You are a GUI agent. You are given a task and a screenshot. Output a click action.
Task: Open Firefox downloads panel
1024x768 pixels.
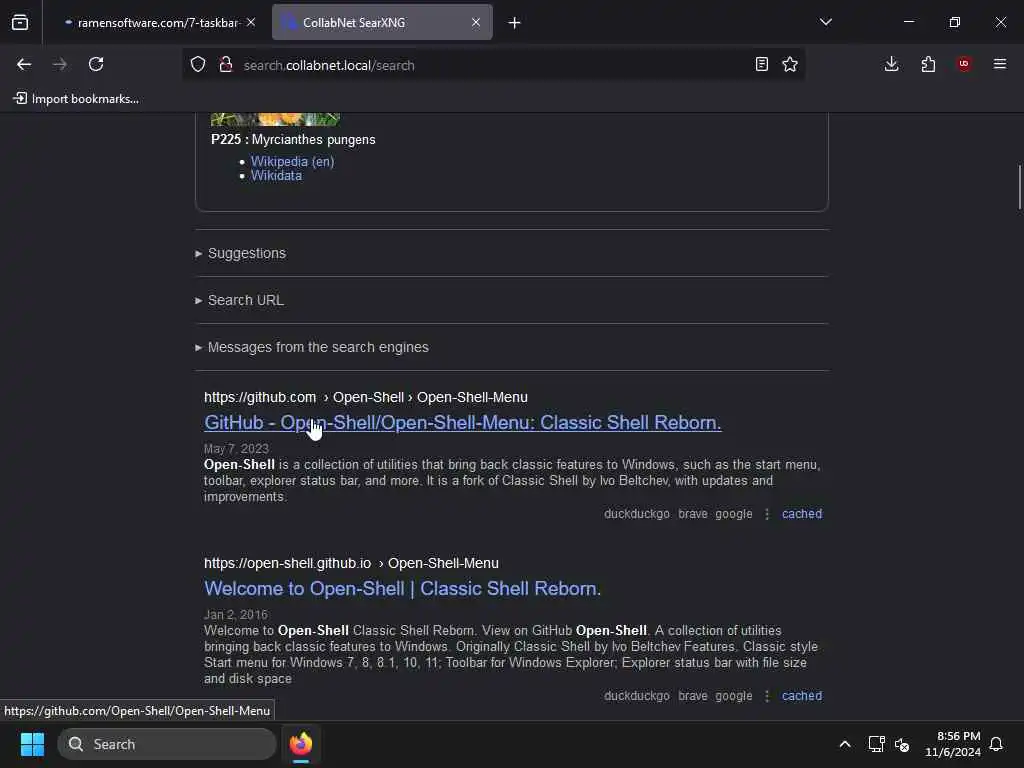pos(891,64)
